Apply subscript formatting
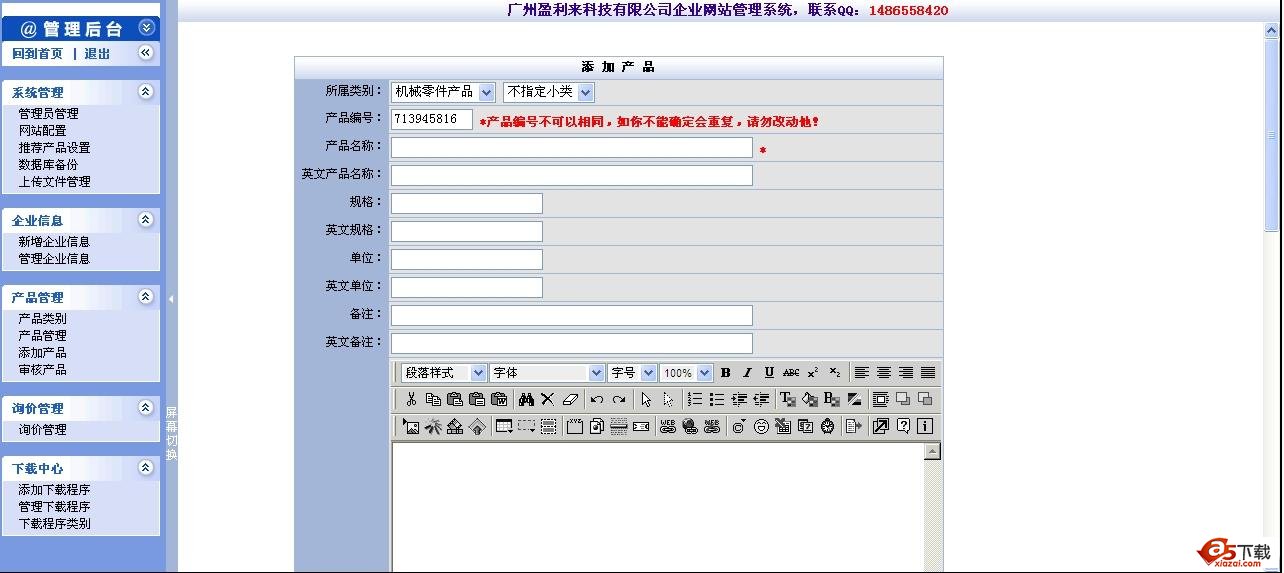This screenshot has height=573, width=1284. [835, 373]
